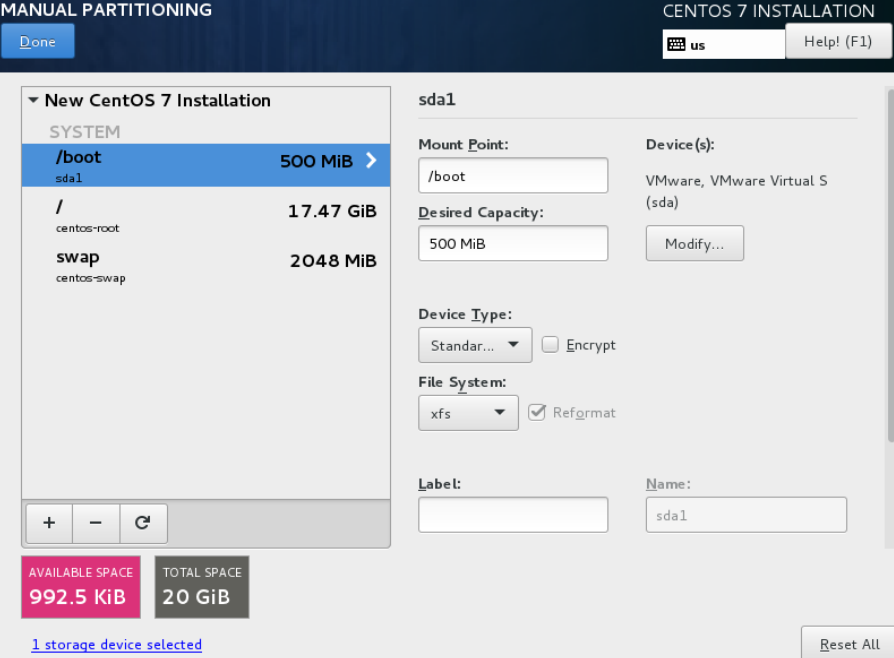The width and height of the screenshot is (894, 658).
Task: Click the Modify... device button
Action: 694,243
